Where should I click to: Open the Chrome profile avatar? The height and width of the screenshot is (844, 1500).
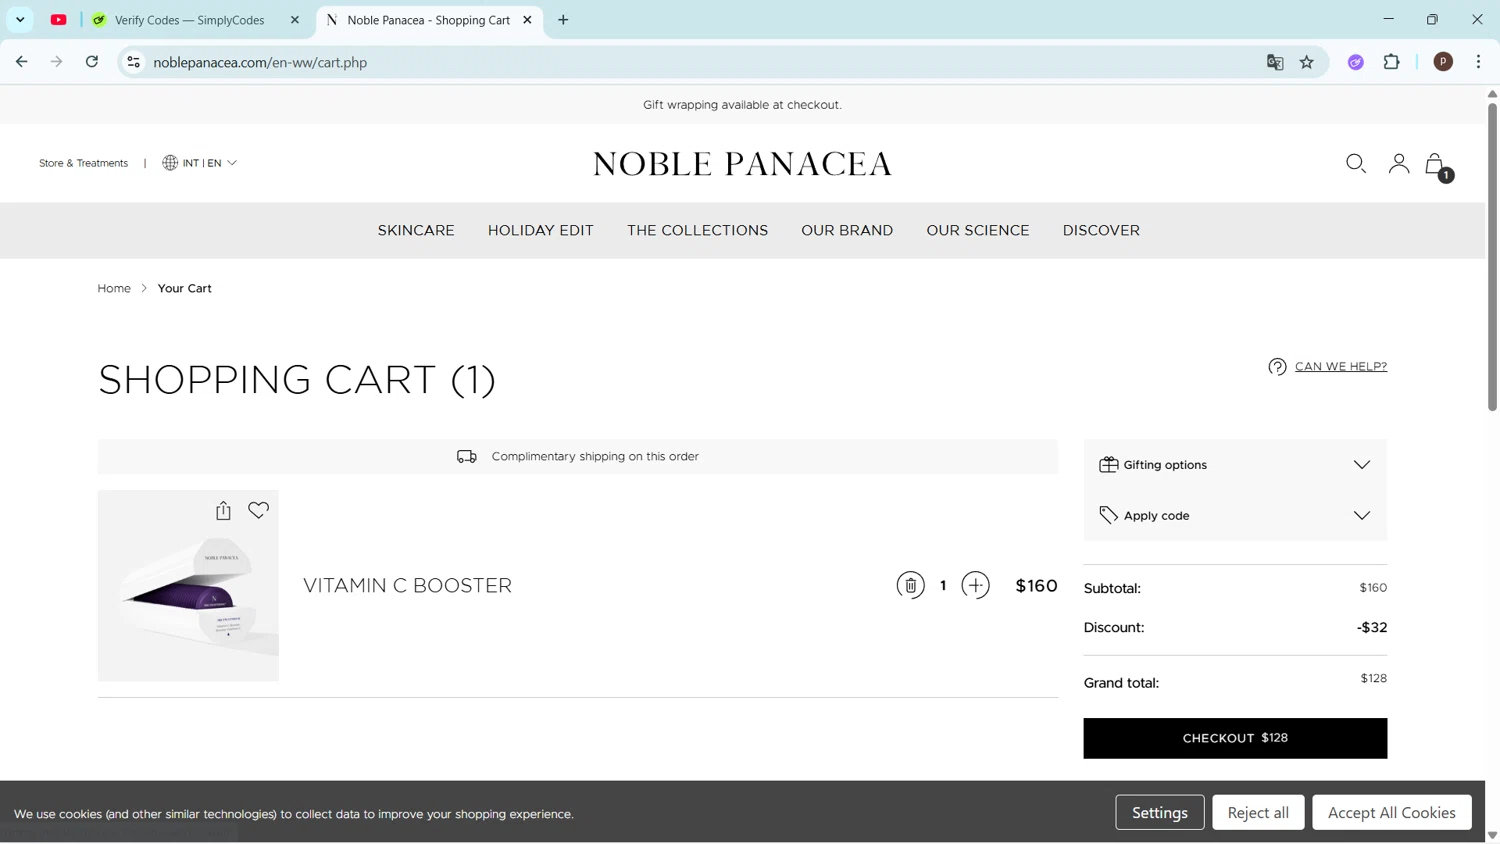[1443, 62]
